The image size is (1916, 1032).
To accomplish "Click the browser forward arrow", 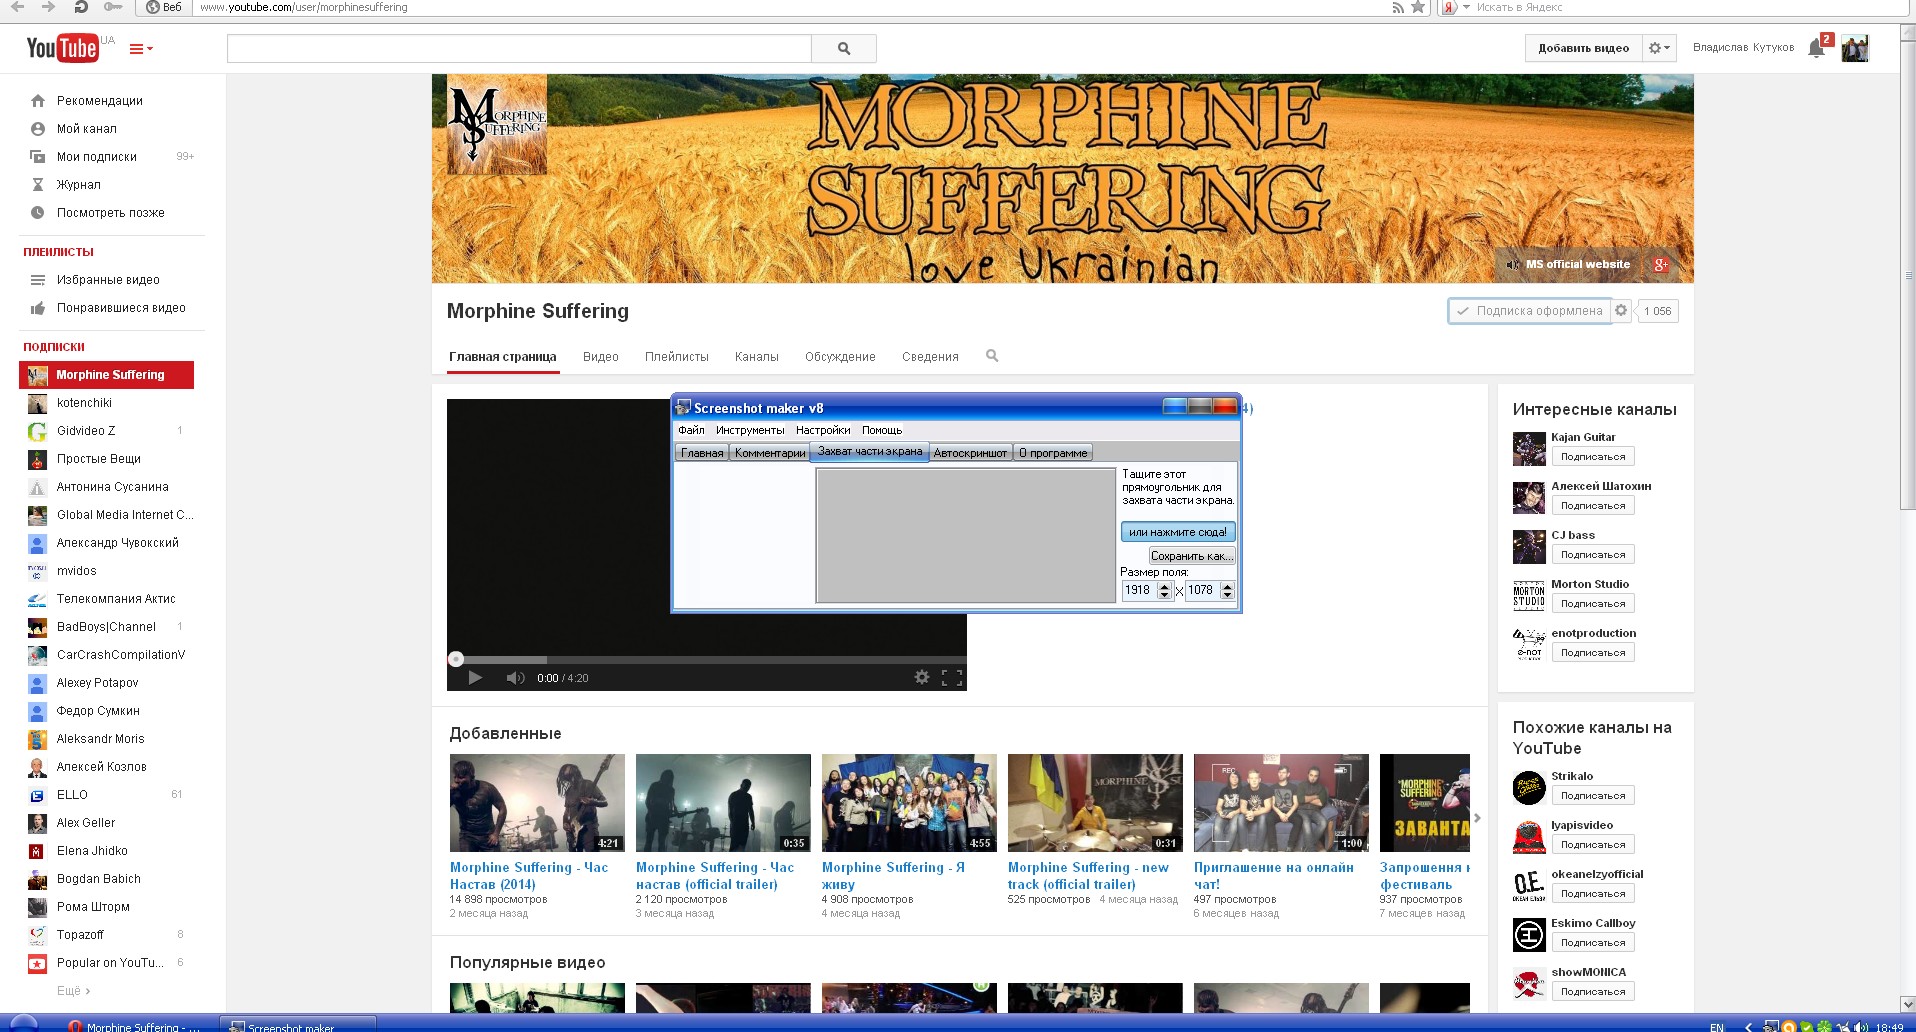I will pyautogui.click(x=48, y=7).
